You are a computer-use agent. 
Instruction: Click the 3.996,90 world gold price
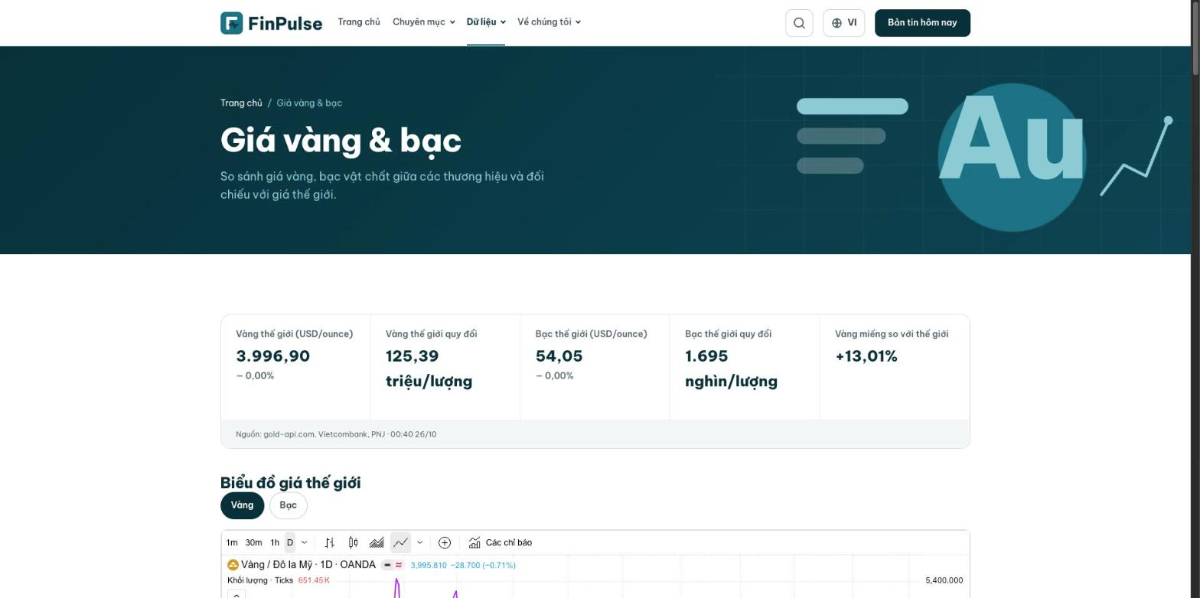pos(273,356)
